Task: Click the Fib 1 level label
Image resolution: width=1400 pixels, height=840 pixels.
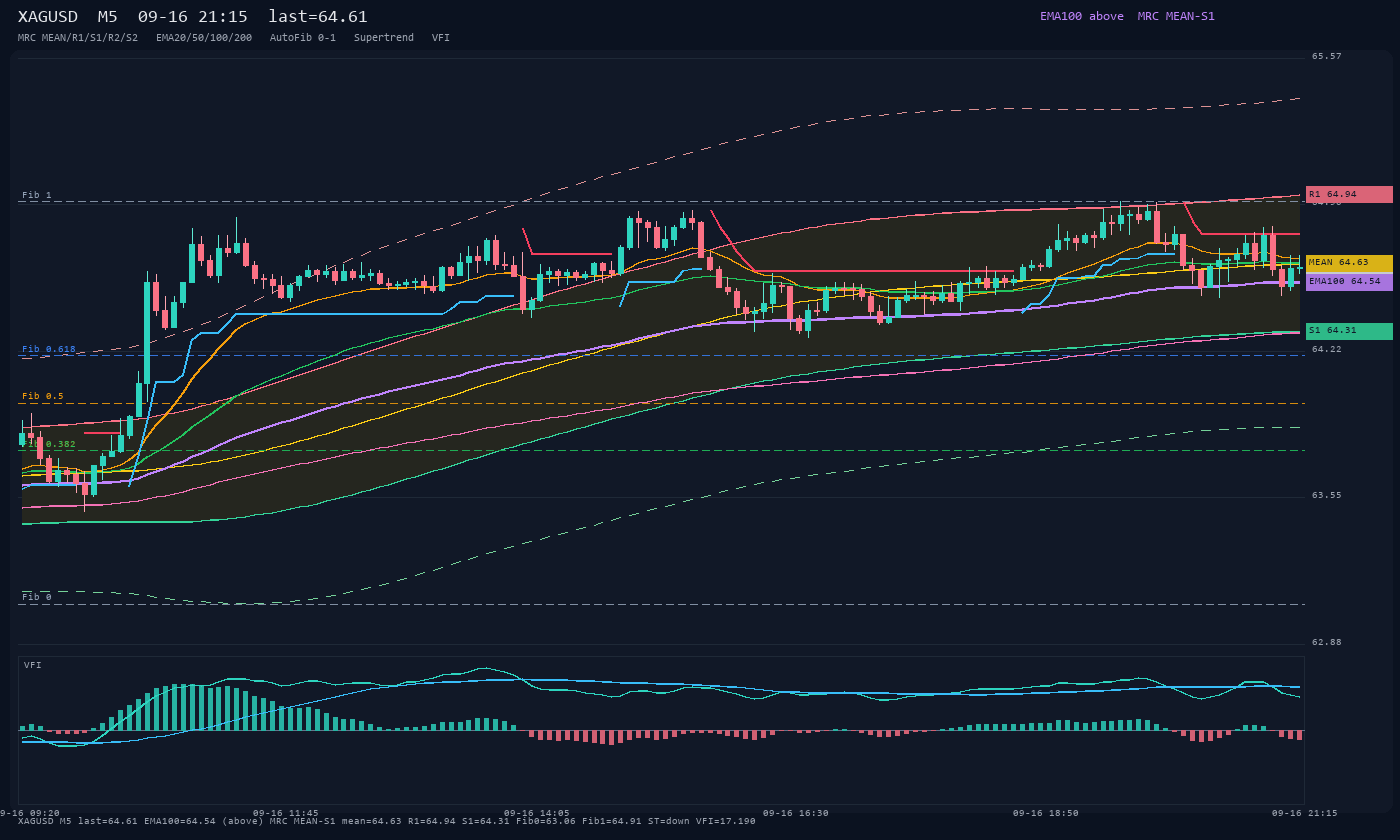Action: click(x=37, y=195)
